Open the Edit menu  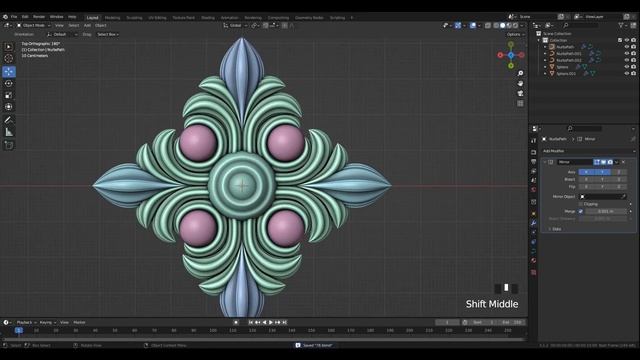tap(25, 17)
